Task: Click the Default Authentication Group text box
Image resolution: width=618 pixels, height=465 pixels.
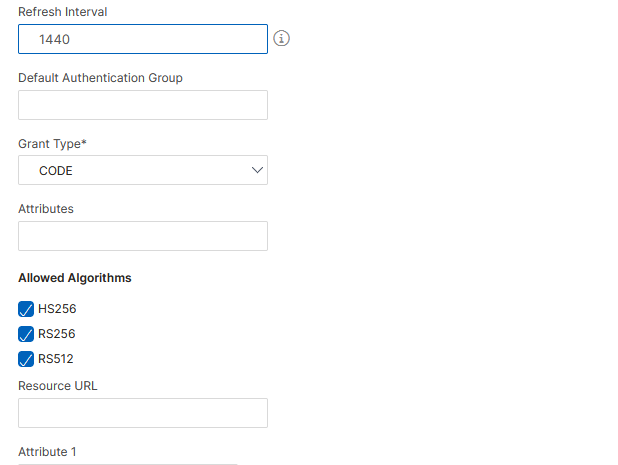Action: pos(142,105)
